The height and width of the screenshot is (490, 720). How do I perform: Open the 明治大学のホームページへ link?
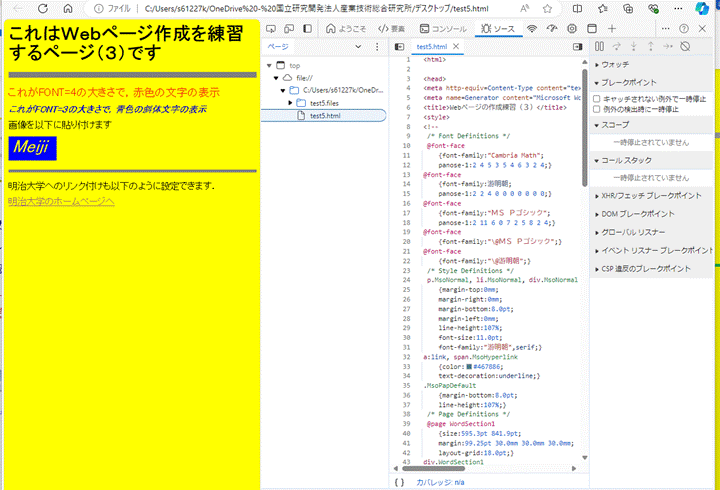(x=61, y=201)
